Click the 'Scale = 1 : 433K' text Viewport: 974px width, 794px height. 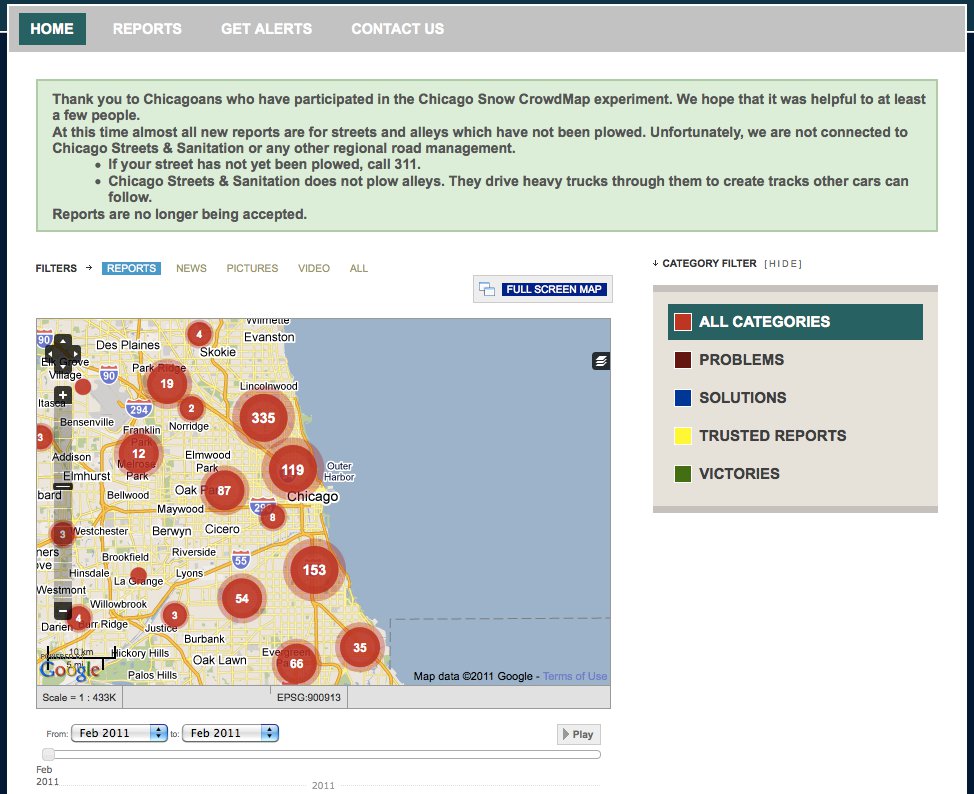(79, 698)
